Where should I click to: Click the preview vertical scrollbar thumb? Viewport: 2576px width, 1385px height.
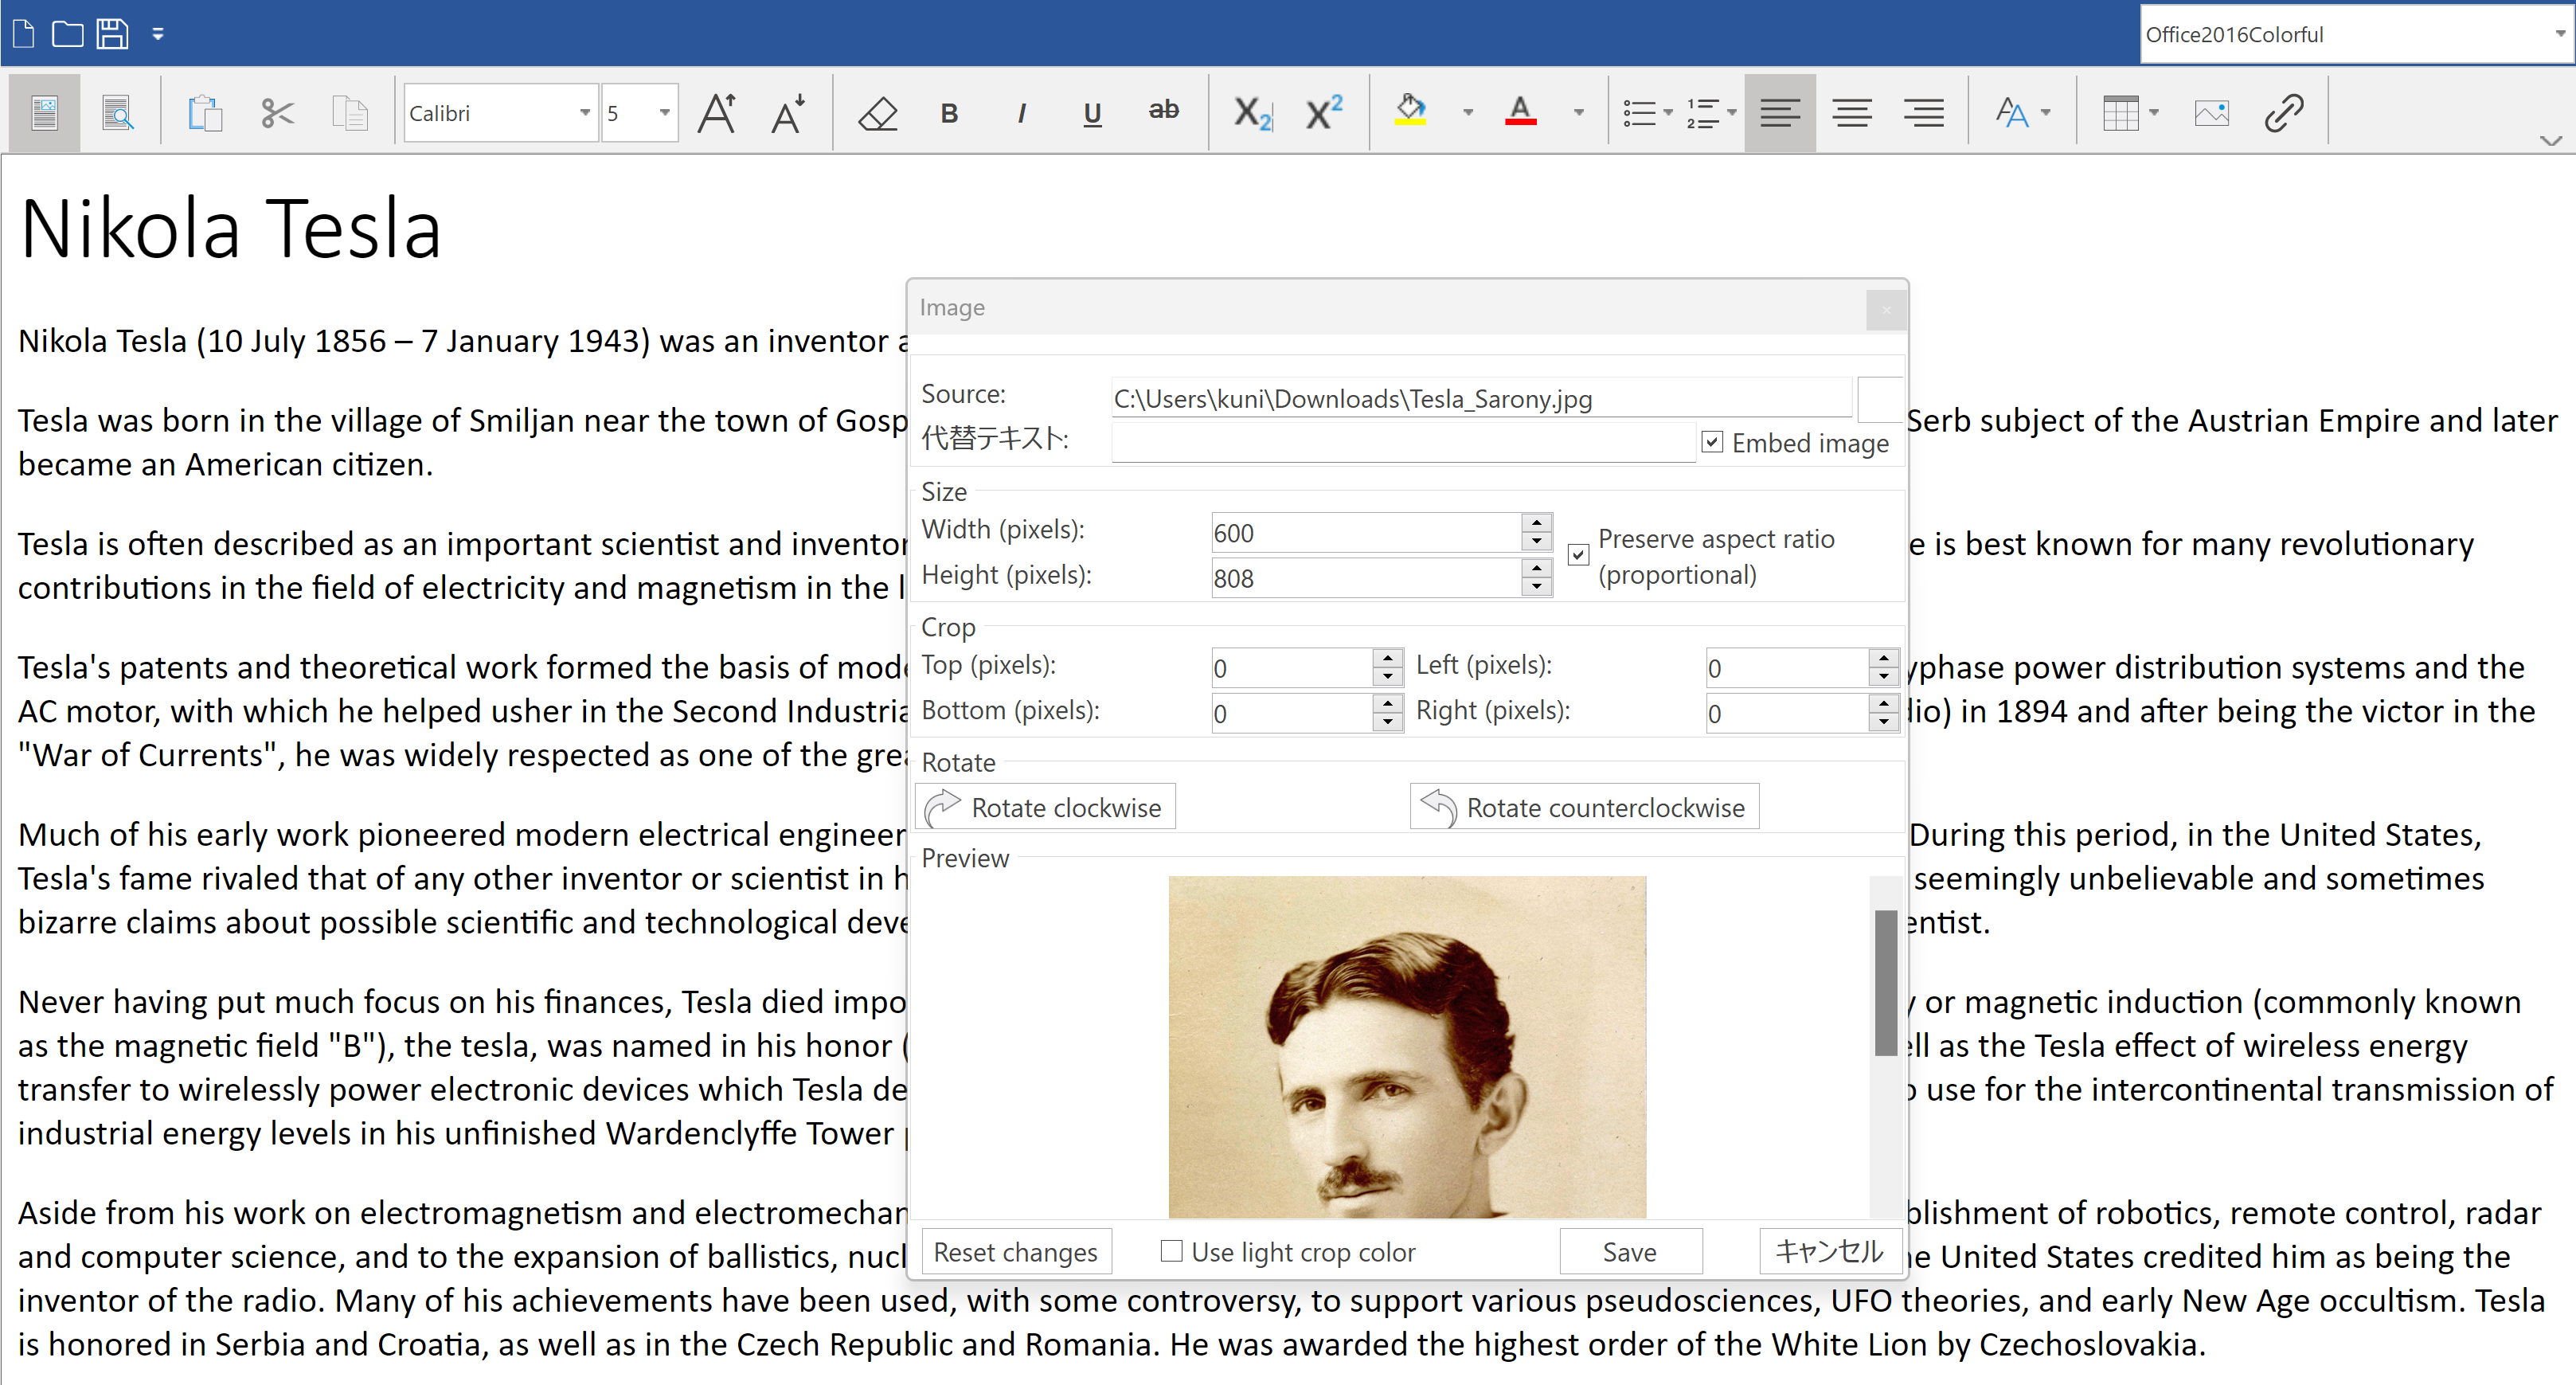(1885, 982)
